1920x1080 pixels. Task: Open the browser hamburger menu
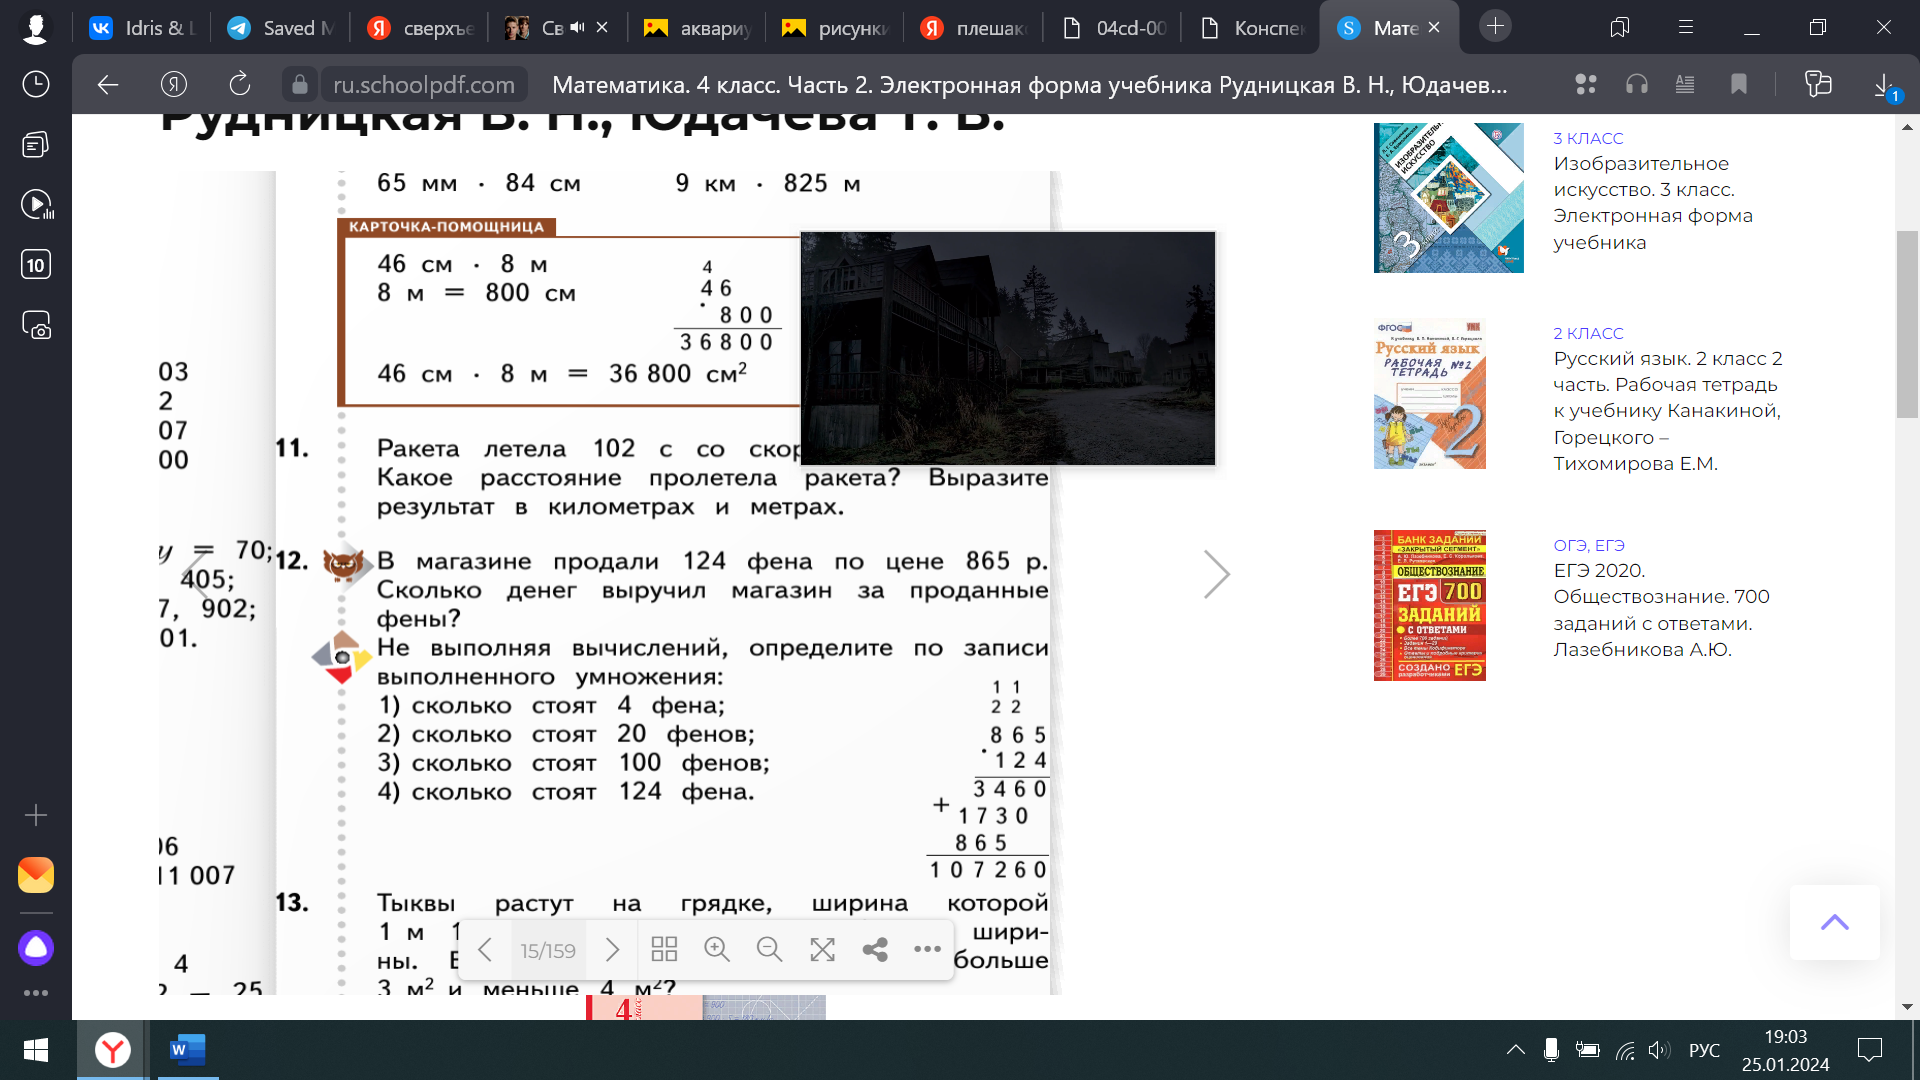pos(1686,27)
